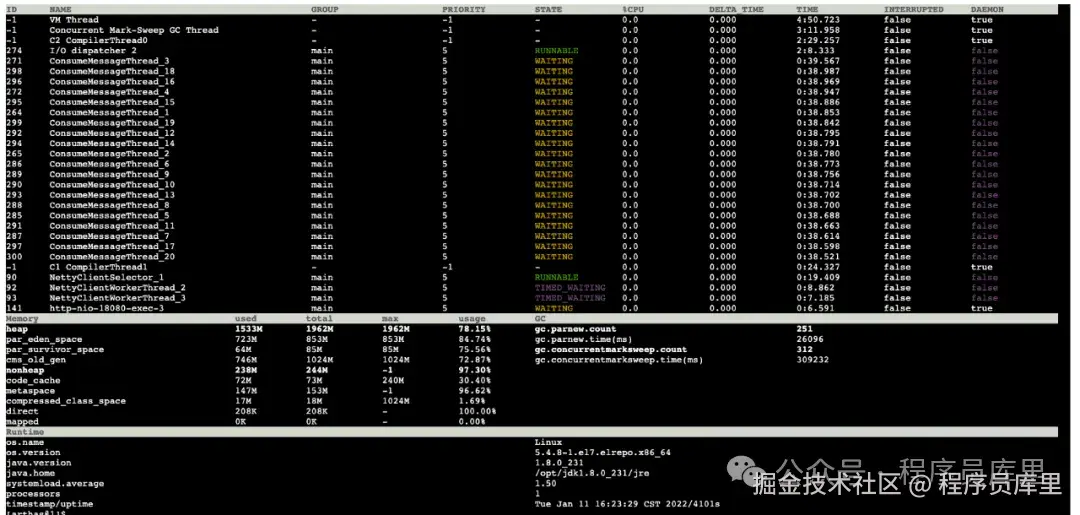Select ConsumeMessageThread_18 thread name
This screenshot has height=515, width=1080.
click(x=112, y=72)
